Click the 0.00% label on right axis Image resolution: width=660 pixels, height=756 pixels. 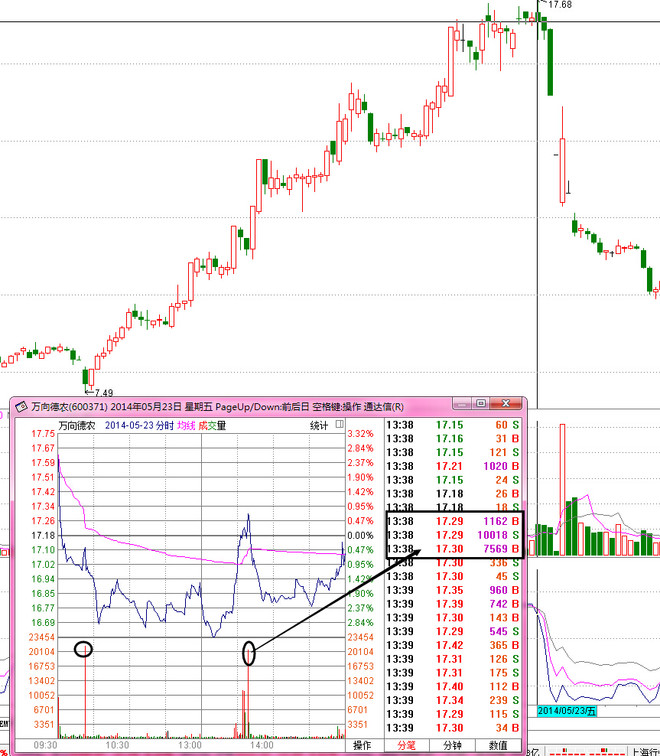(360, 535)
